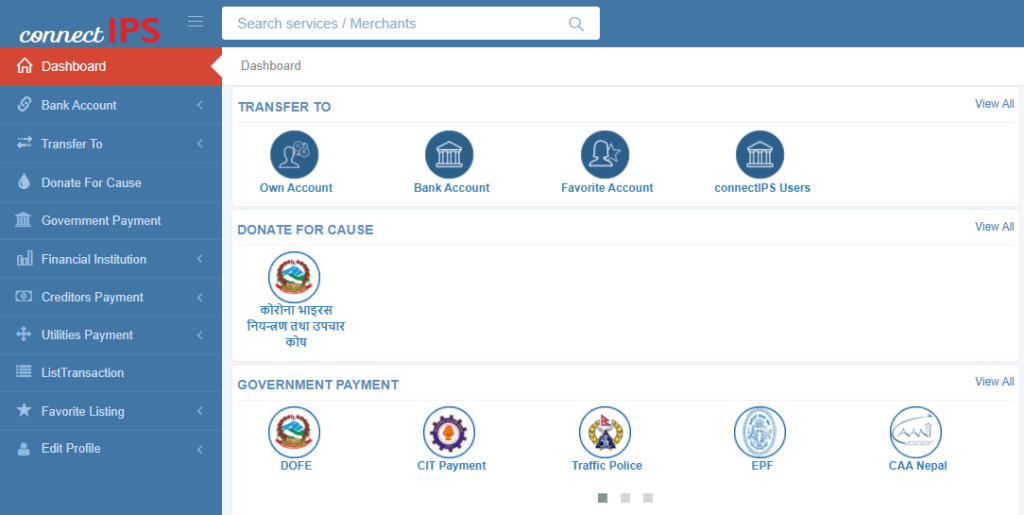Viewport: 1024px width, 515px height.
Task: Open ListTransaction sidebar menu label
Action: click(82, 373)
